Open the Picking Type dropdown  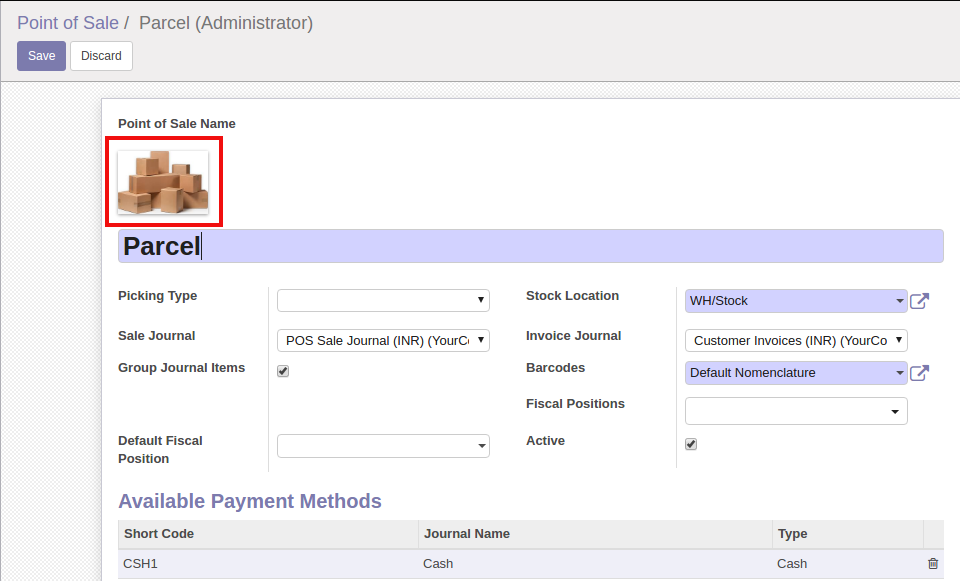[x=383, y=300]
